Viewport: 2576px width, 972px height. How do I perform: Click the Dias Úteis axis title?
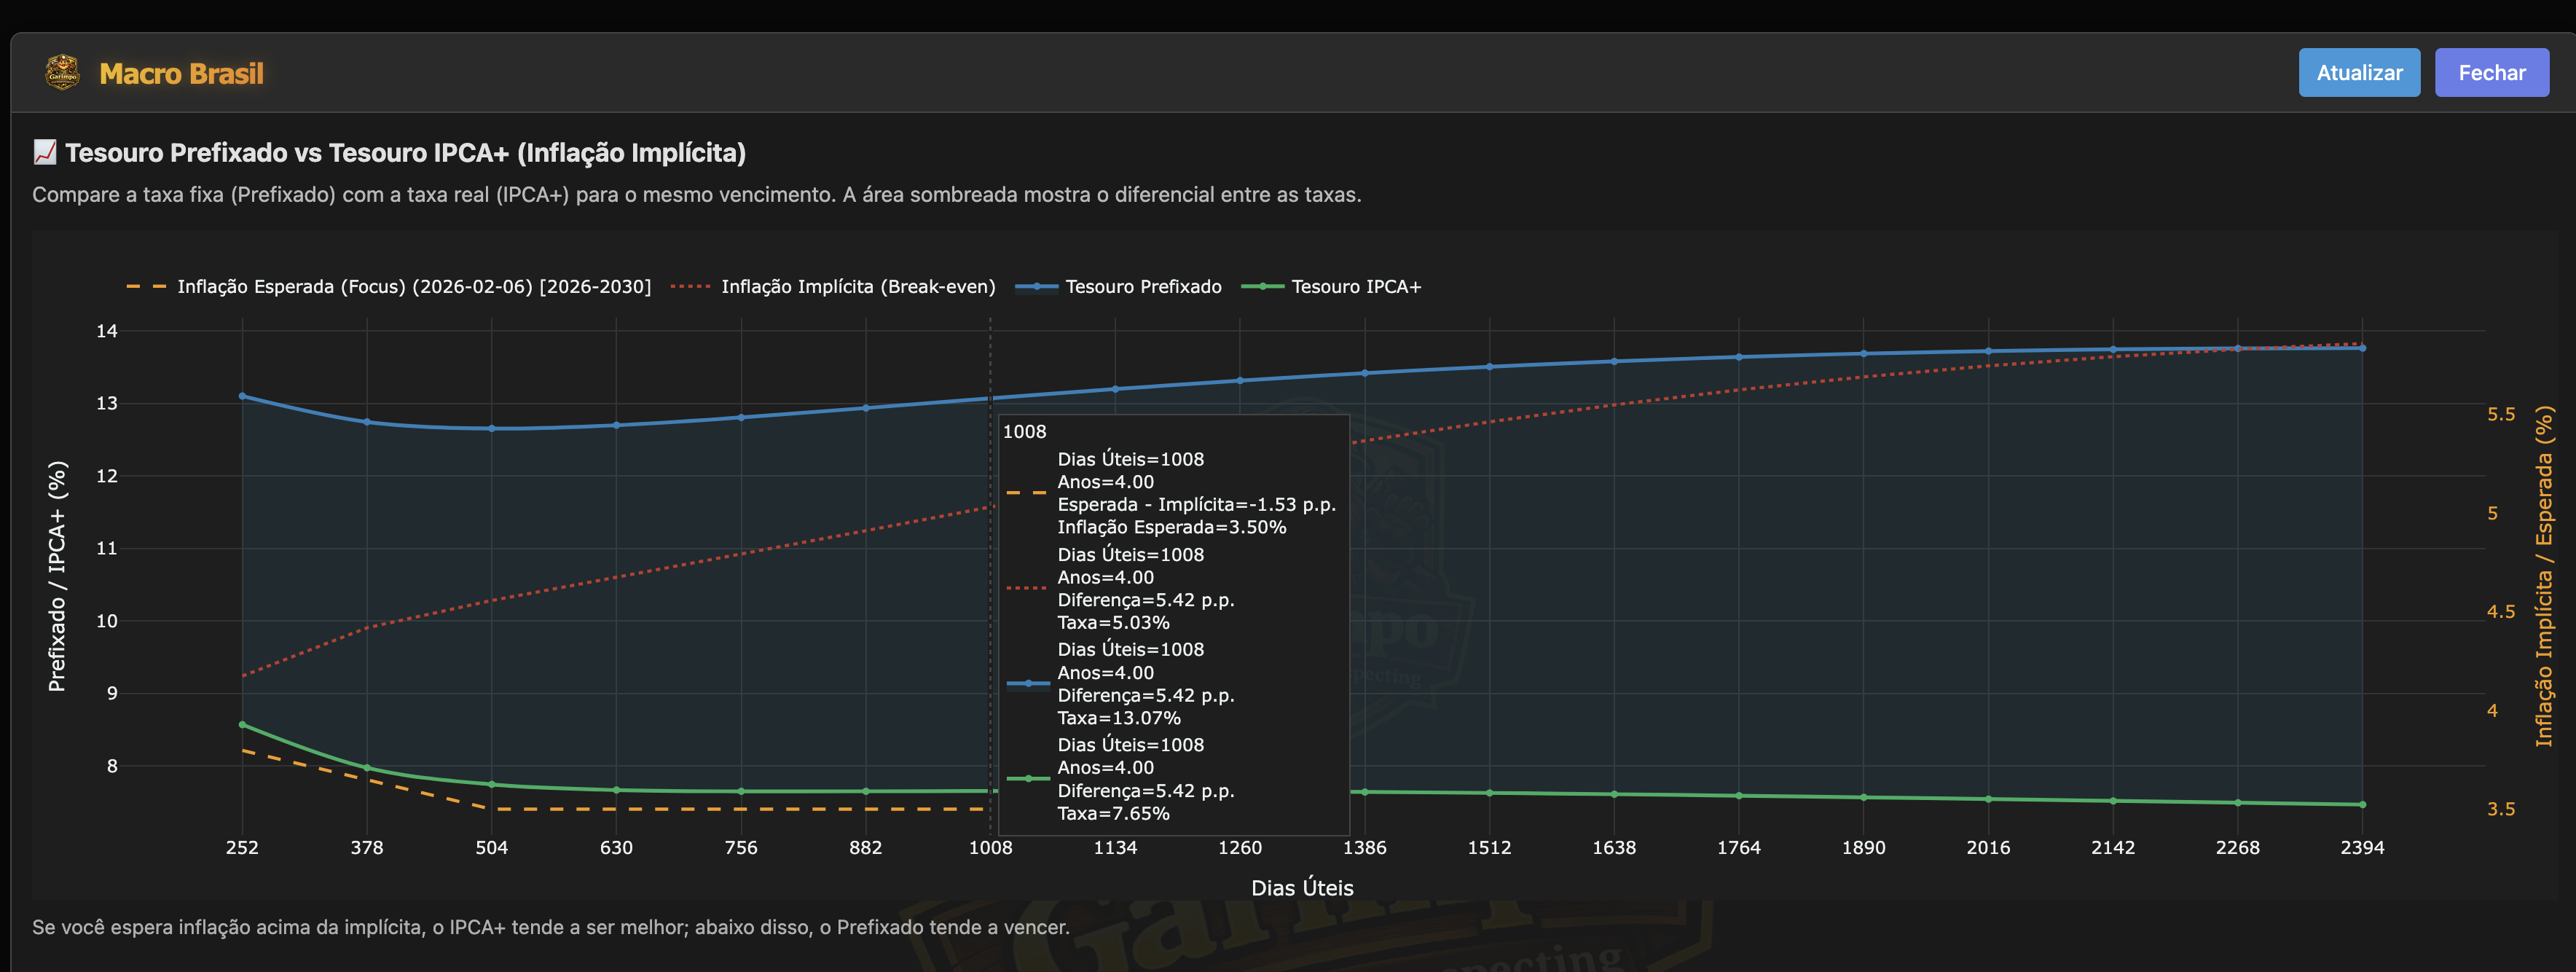point(1302,887)
